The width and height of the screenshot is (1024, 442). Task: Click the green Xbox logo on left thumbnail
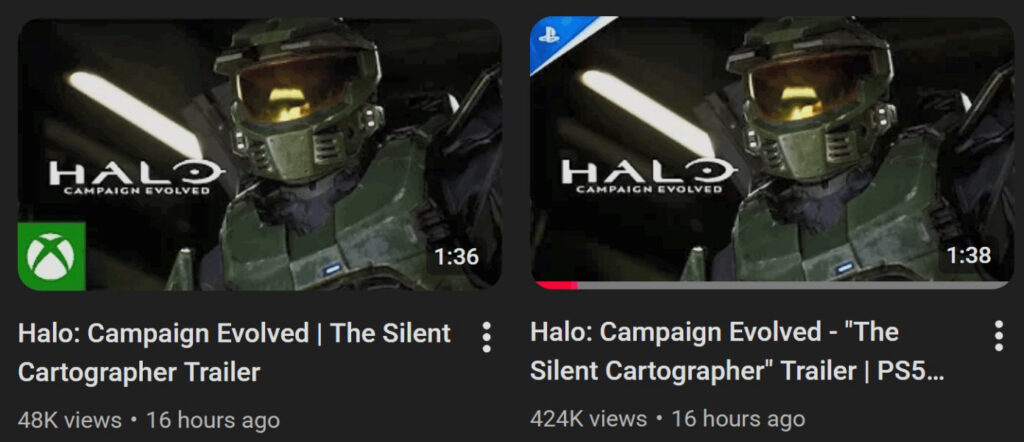[x=52, y=256]
